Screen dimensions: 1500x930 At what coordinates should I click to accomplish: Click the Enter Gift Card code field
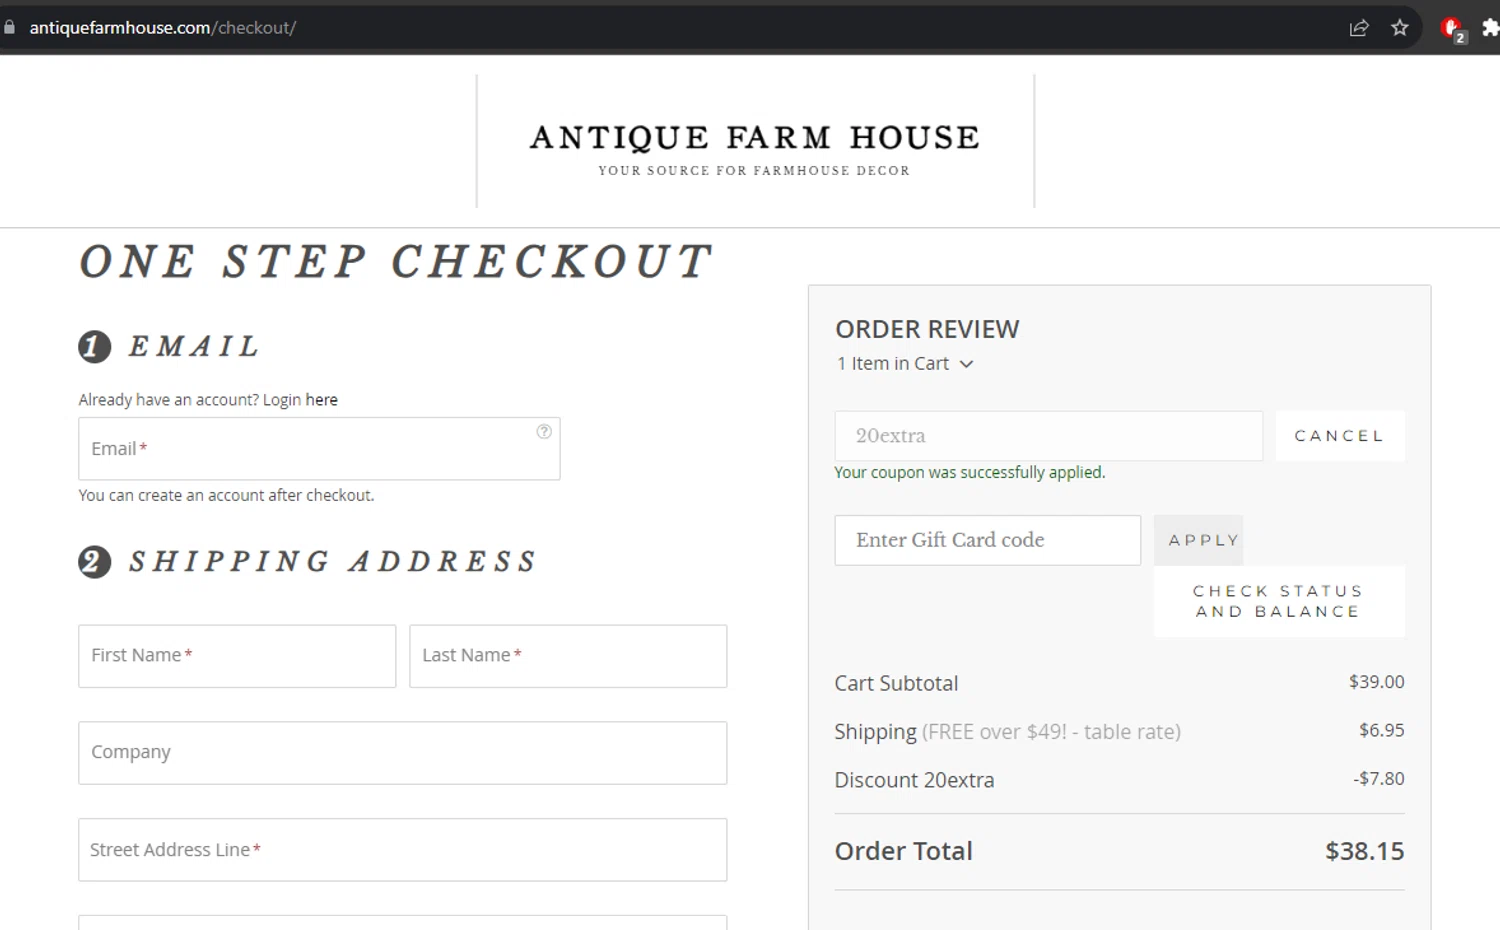988,540
